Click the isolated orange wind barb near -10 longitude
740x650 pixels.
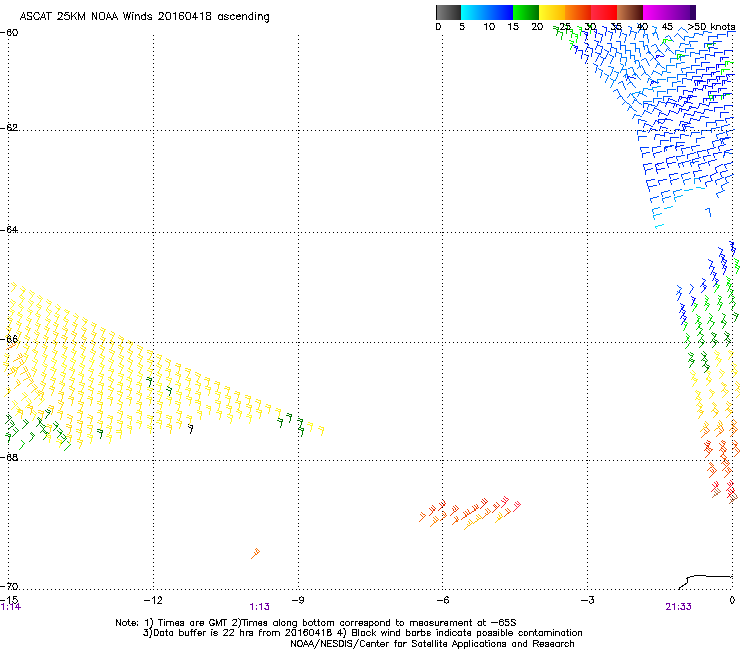pyautogui.click(x=255, y=553)
